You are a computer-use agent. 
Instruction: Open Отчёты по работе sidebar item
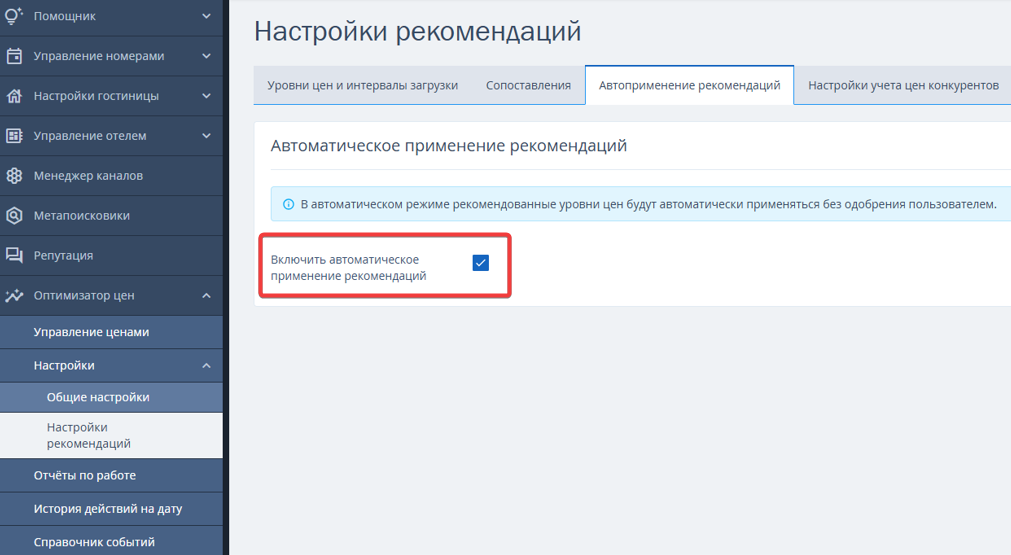112,475
